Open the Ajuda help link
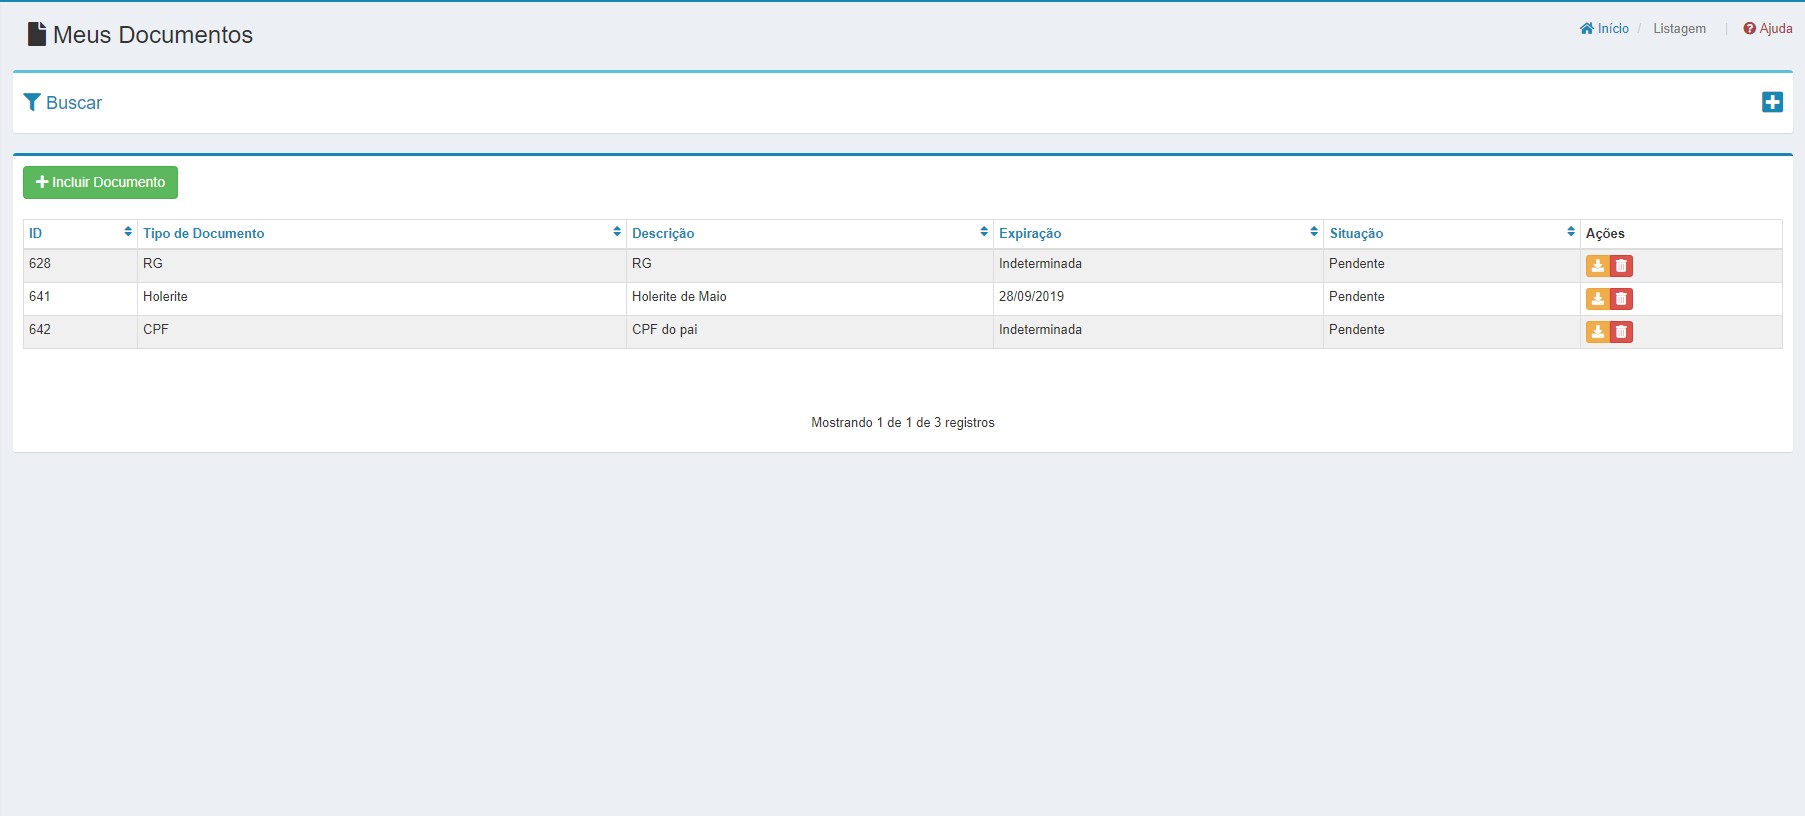 point(1768,28)
